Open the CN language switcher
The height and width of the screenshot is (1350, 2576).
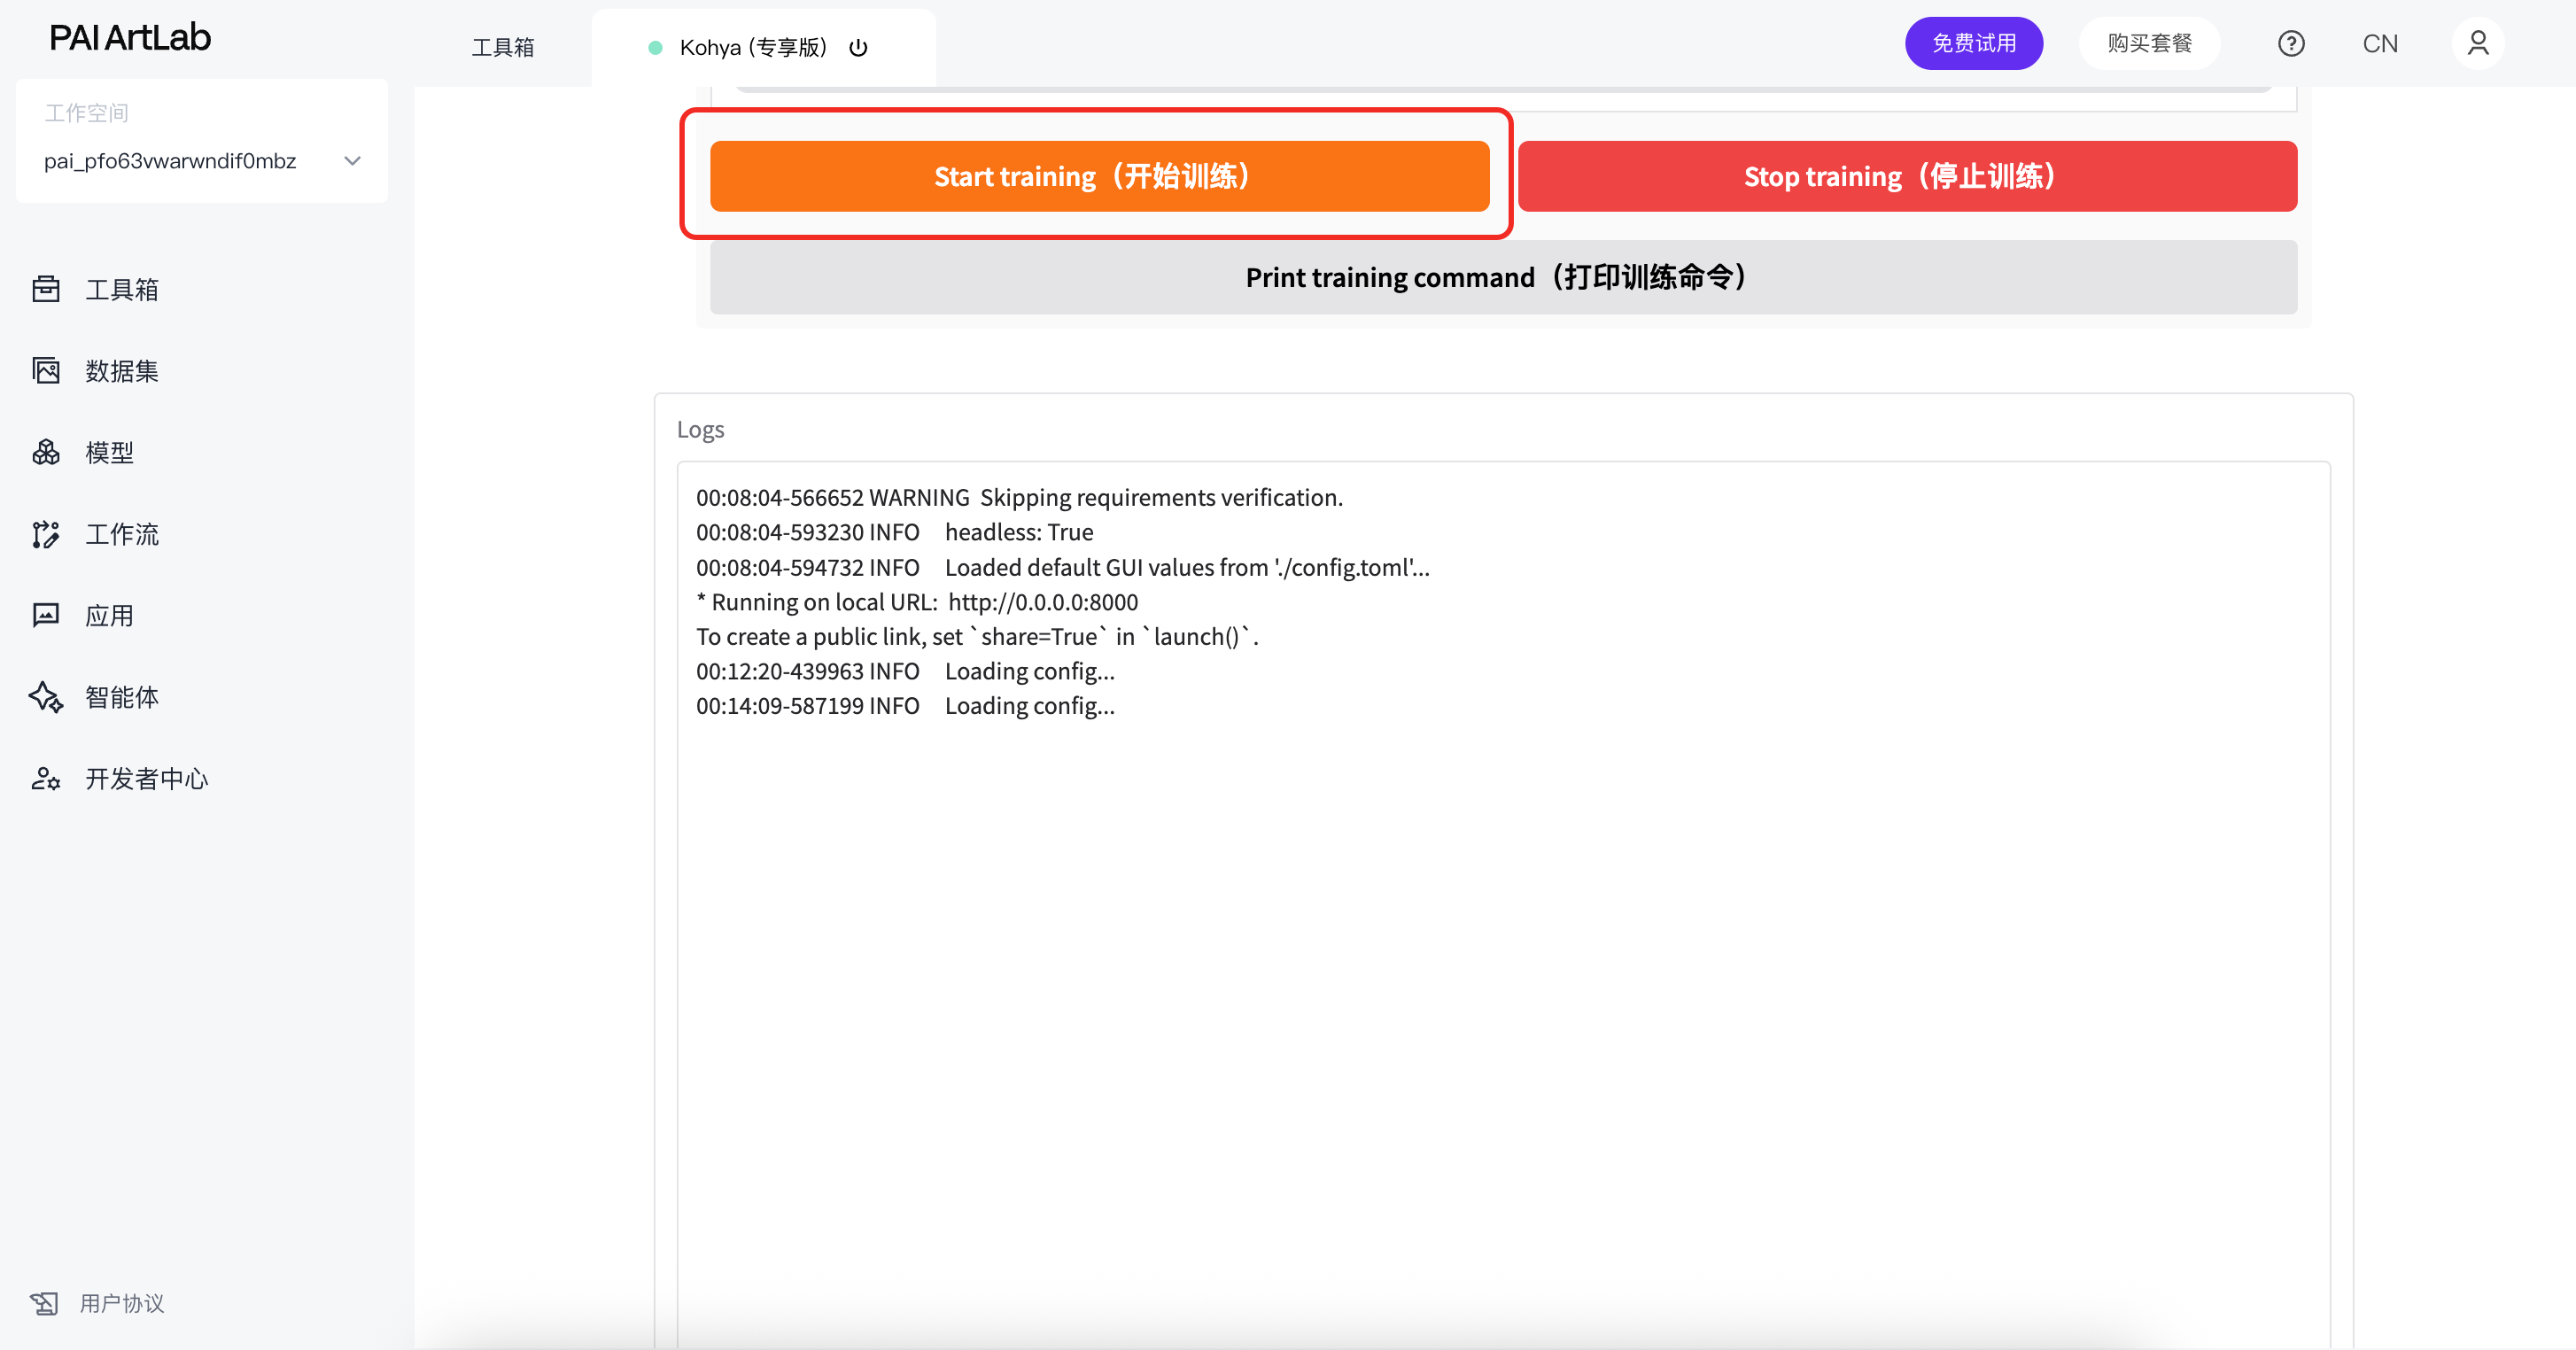(2380, 44)
